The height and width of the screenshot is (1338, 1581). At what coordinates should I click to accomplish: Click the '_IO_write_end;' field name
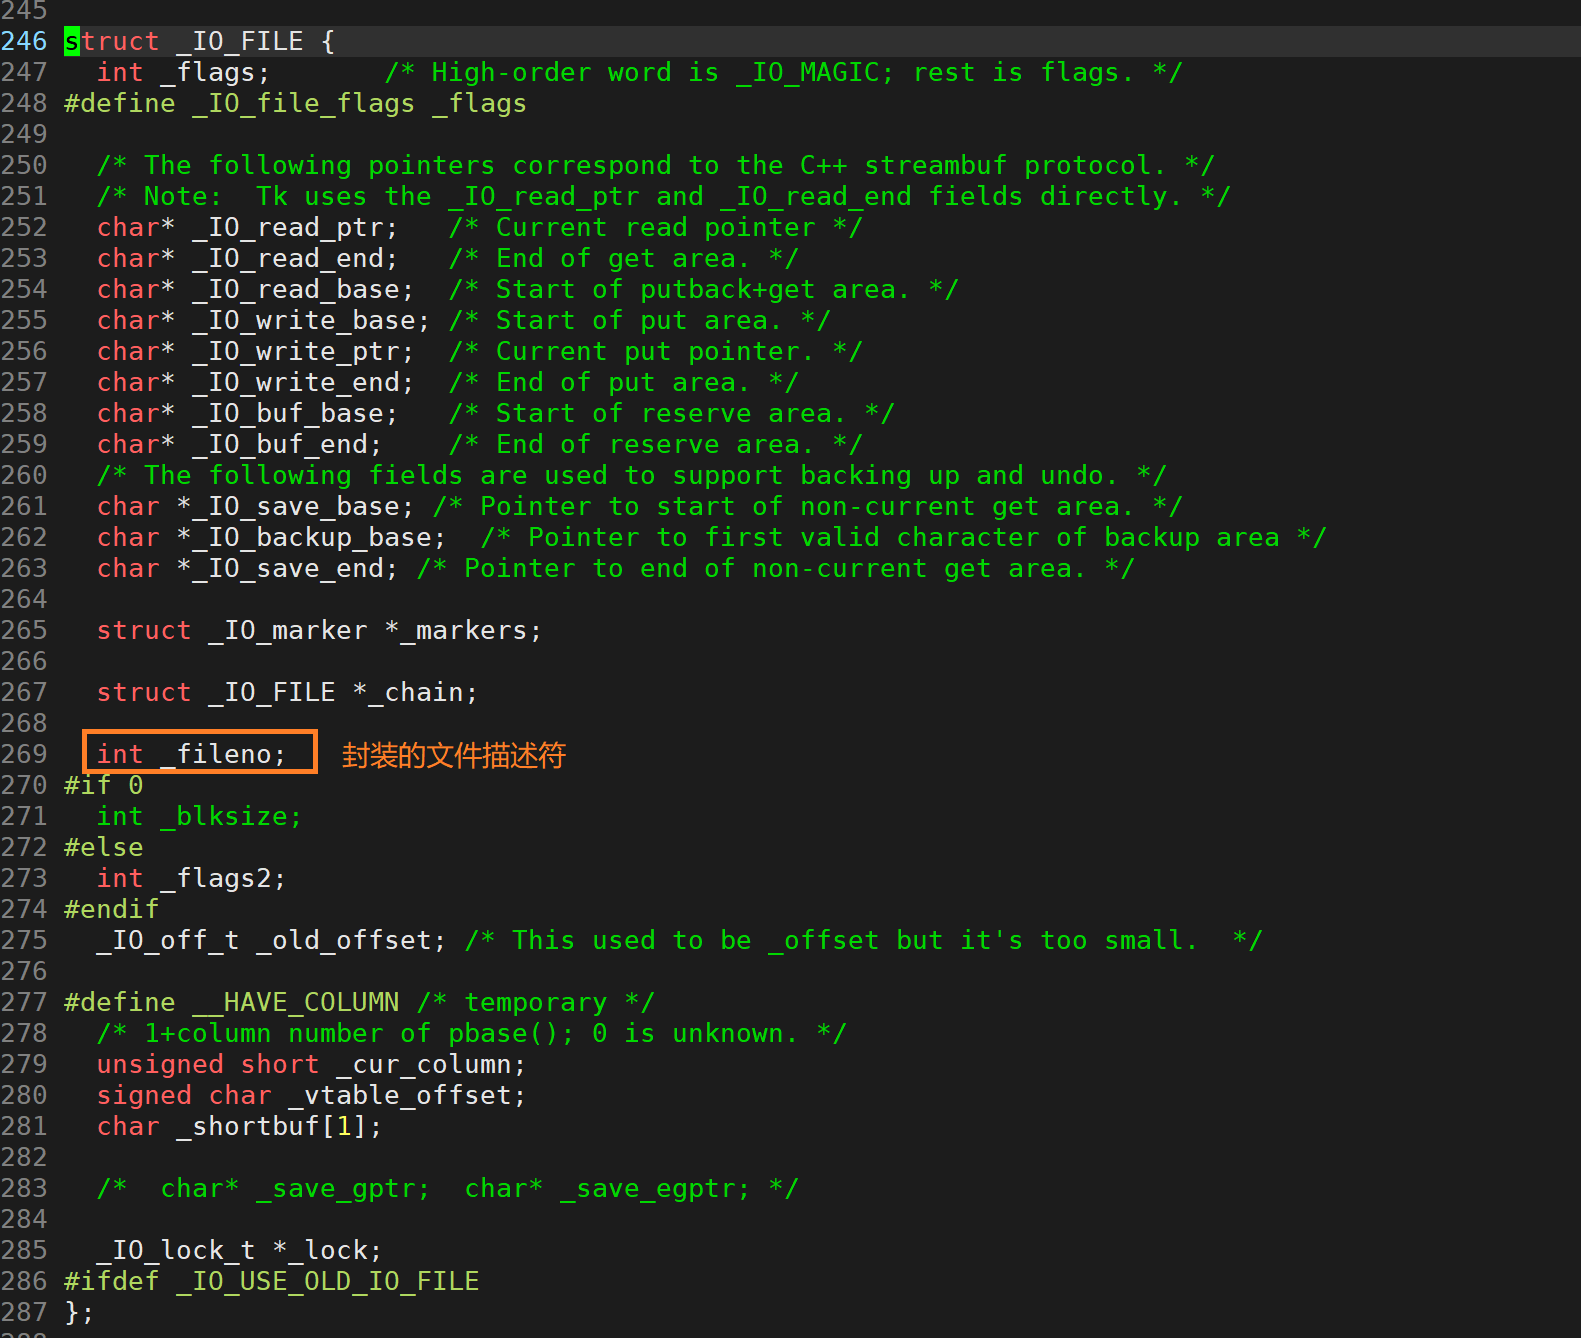(303, 382)
